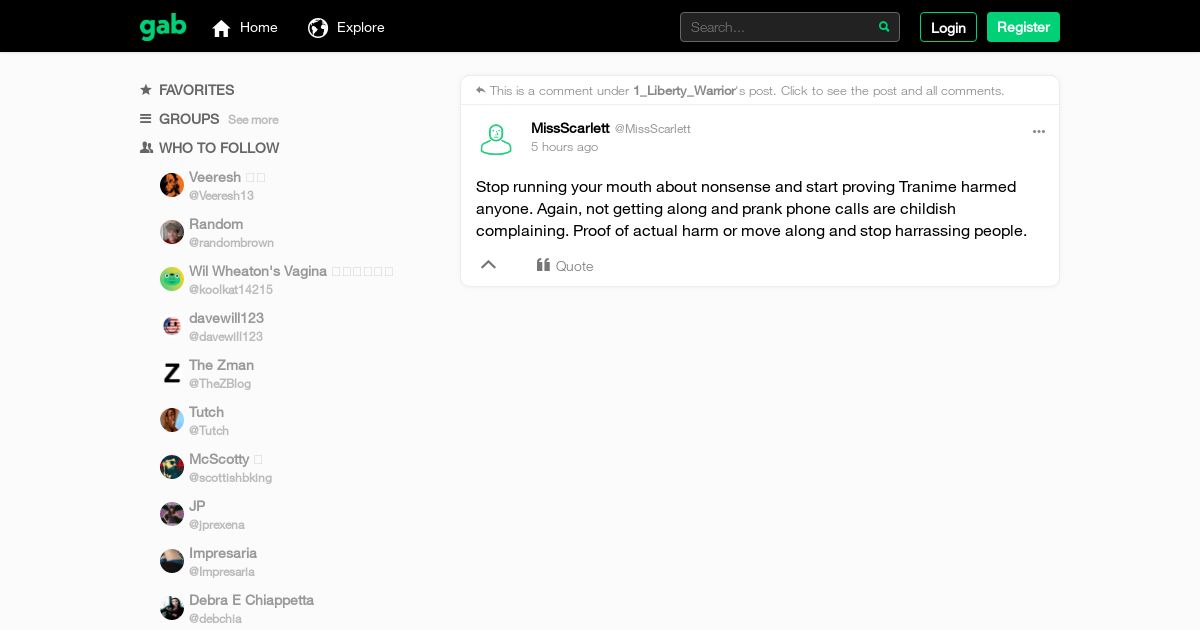Click the search magnifier icon
This screenshot has width=1200, height=630.
tap(884, 27)
